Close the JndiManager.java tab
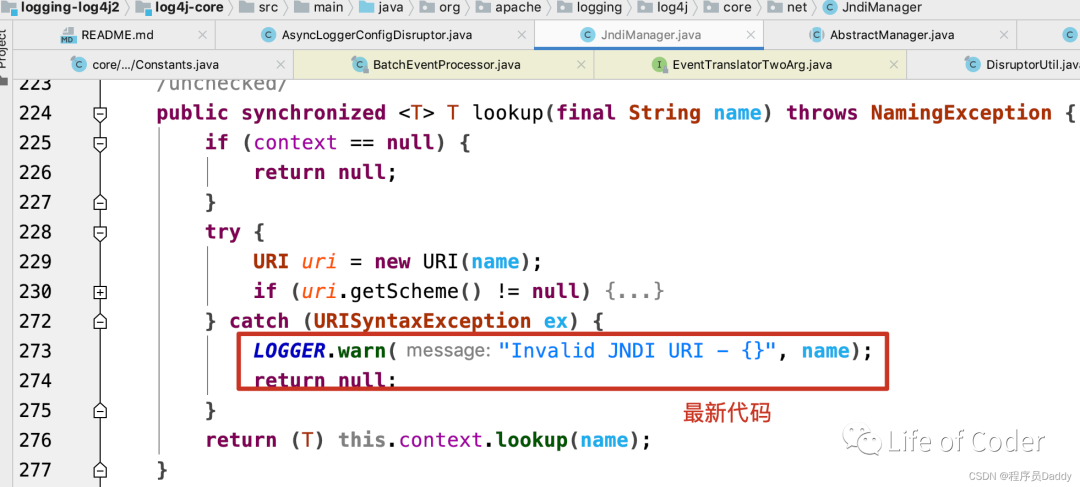1080x487 pixels. click(x=749, y=35)
